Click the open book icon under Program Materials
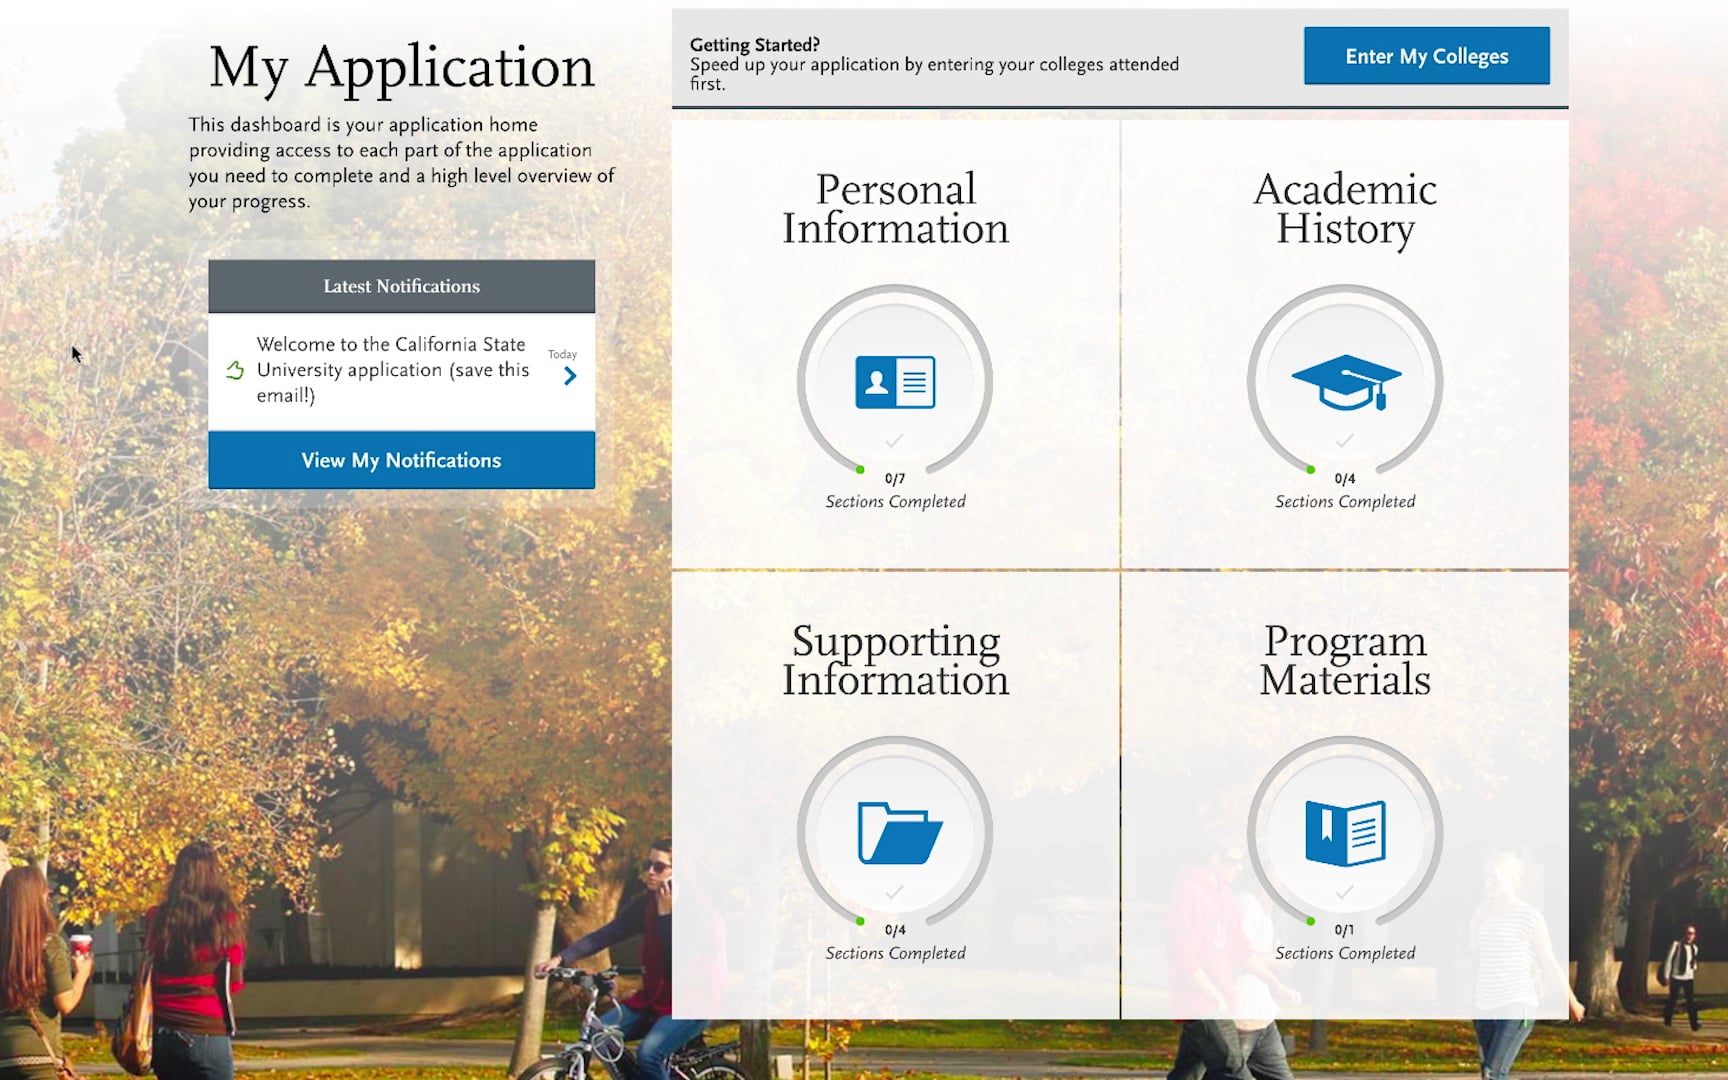The width and height of the screenshot is (1728, 1080). click(1343, 830)
